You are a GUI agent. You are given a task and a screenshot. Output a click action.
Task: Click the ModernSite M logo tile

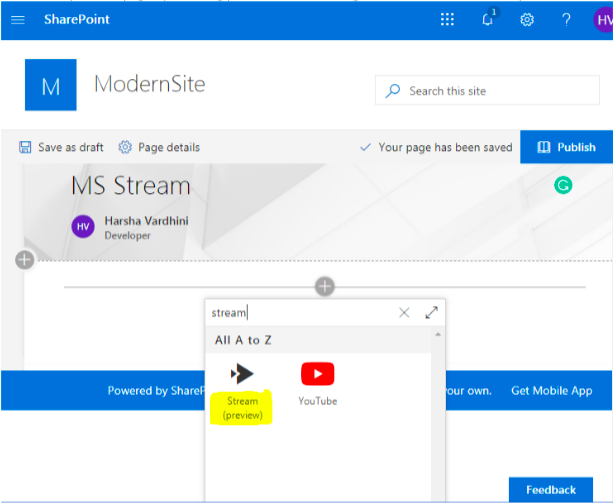click(51, 85)
